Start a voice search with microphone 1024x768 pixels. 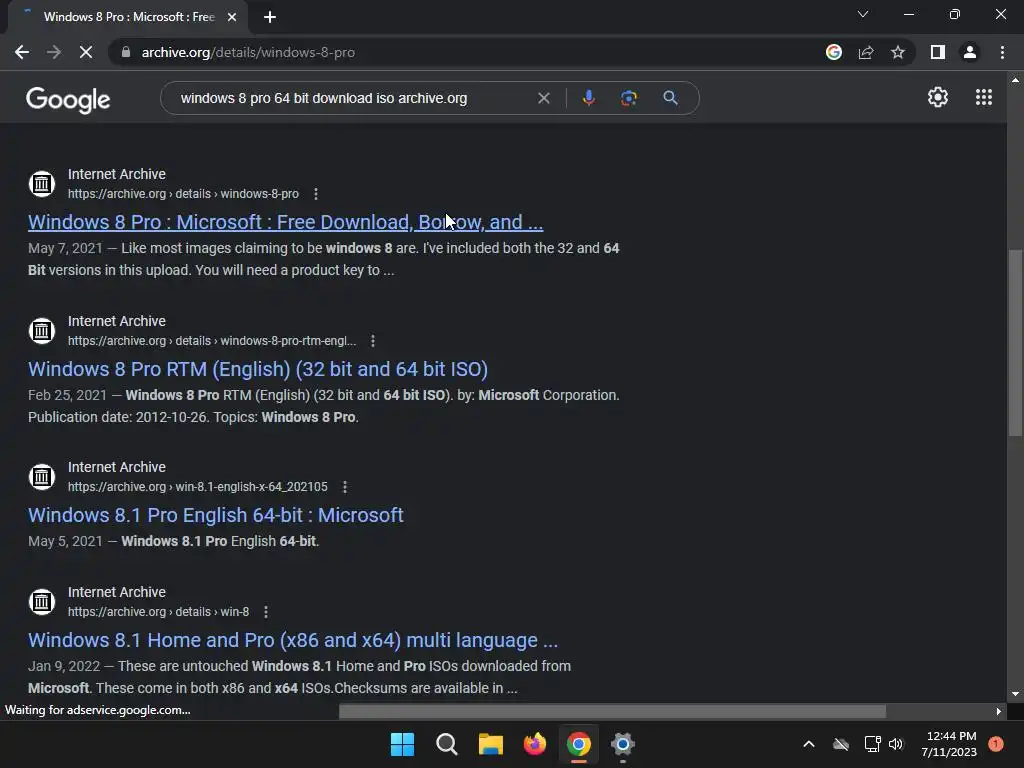588,98
